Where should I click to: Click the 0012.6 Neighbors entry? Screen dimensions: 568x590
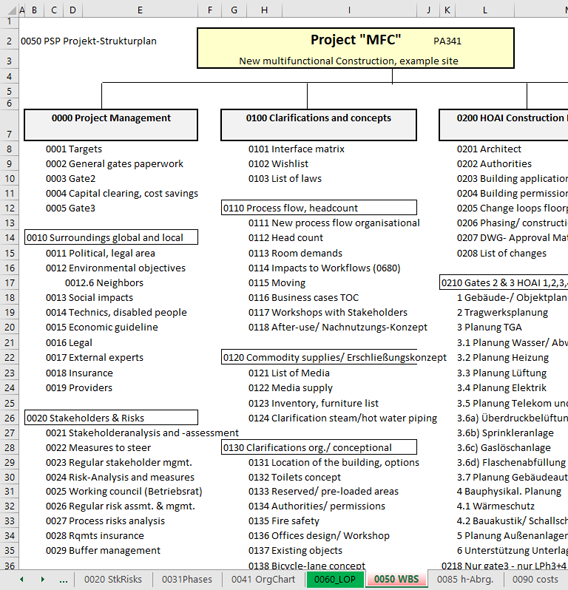[x=104, y=283]
